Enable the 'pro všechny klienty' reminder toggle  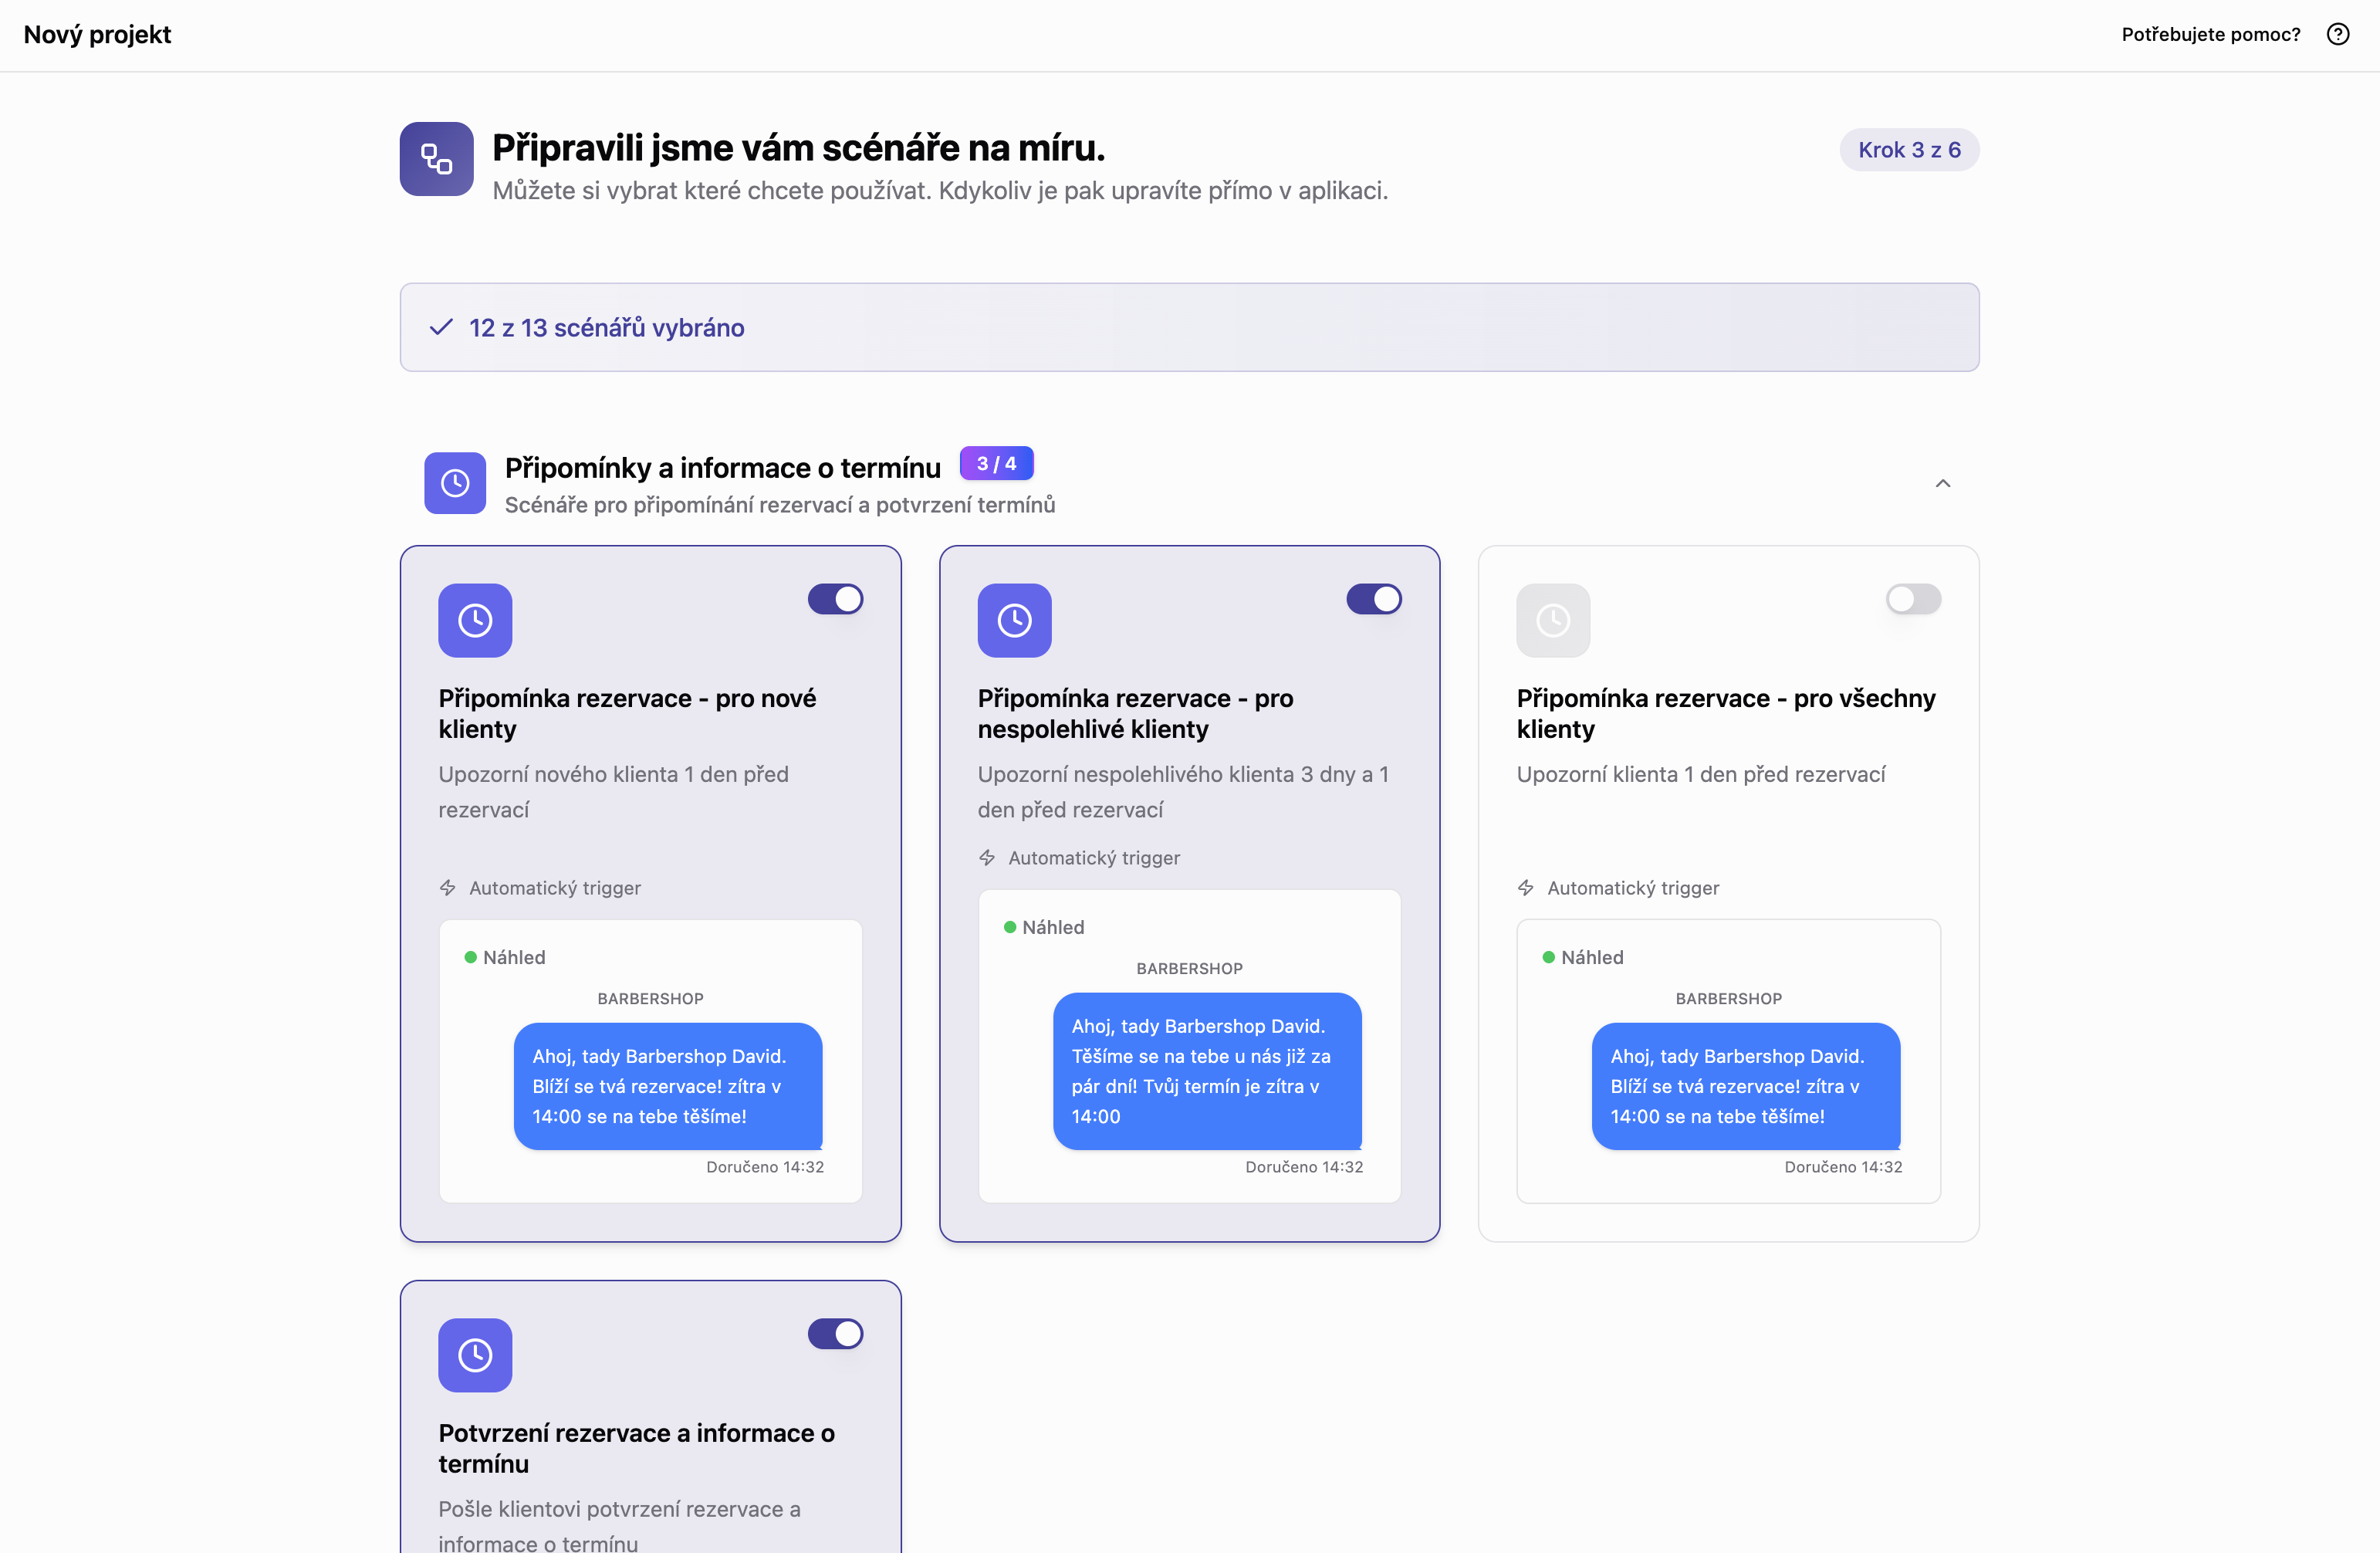click(1912, 599)
